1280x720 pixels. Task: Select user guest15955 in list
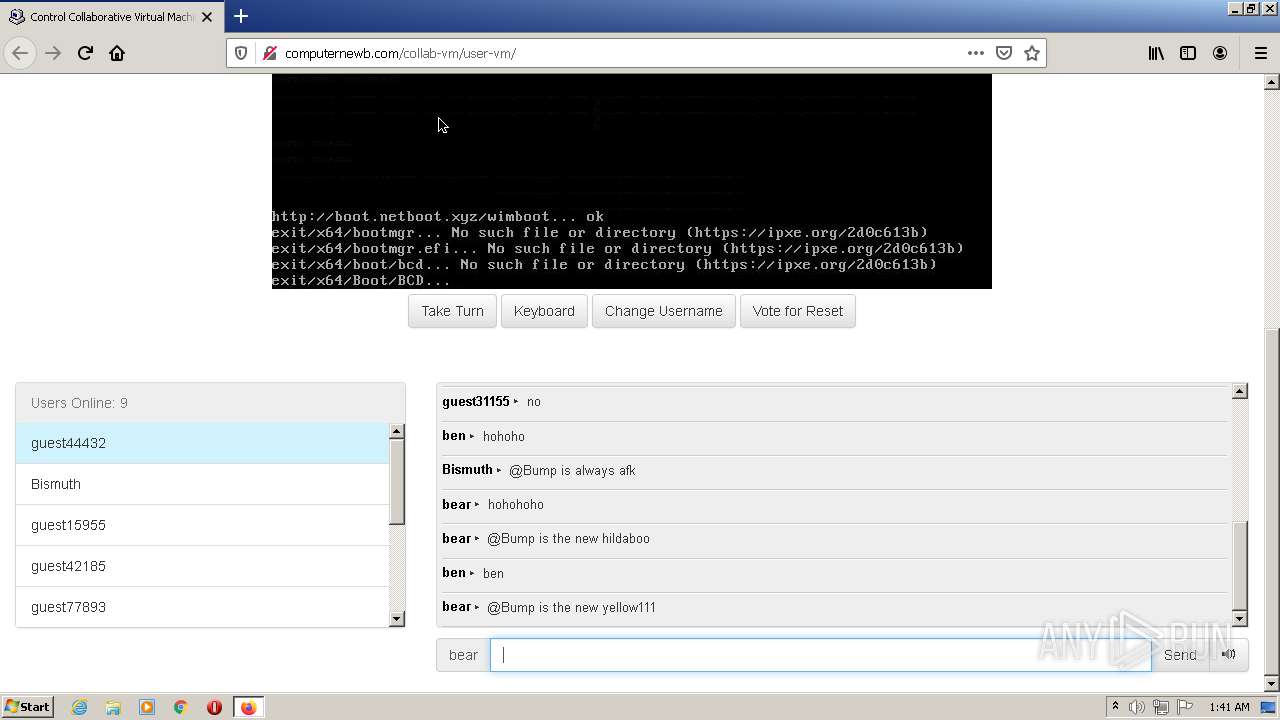202,525
